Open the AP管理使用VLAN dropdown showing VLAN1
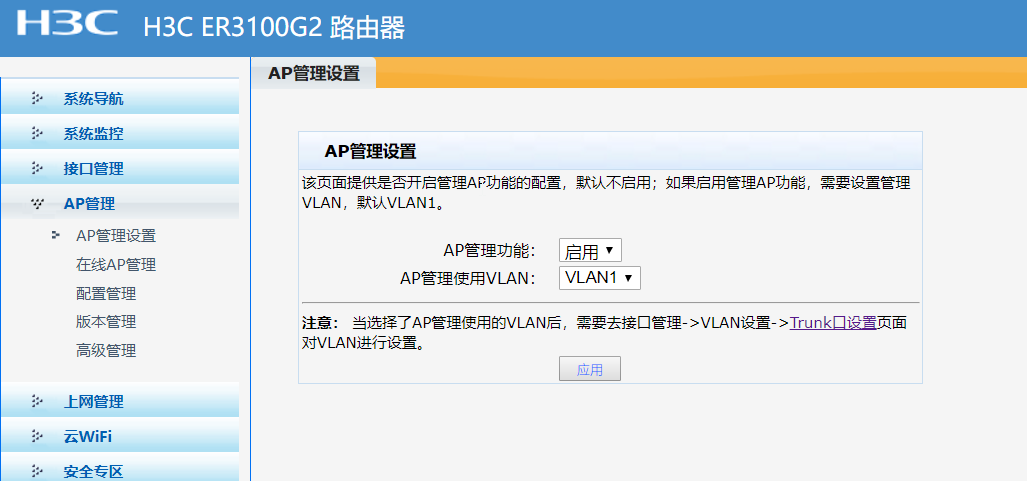Screen dimensions: 1027x481 pos(599,278)
